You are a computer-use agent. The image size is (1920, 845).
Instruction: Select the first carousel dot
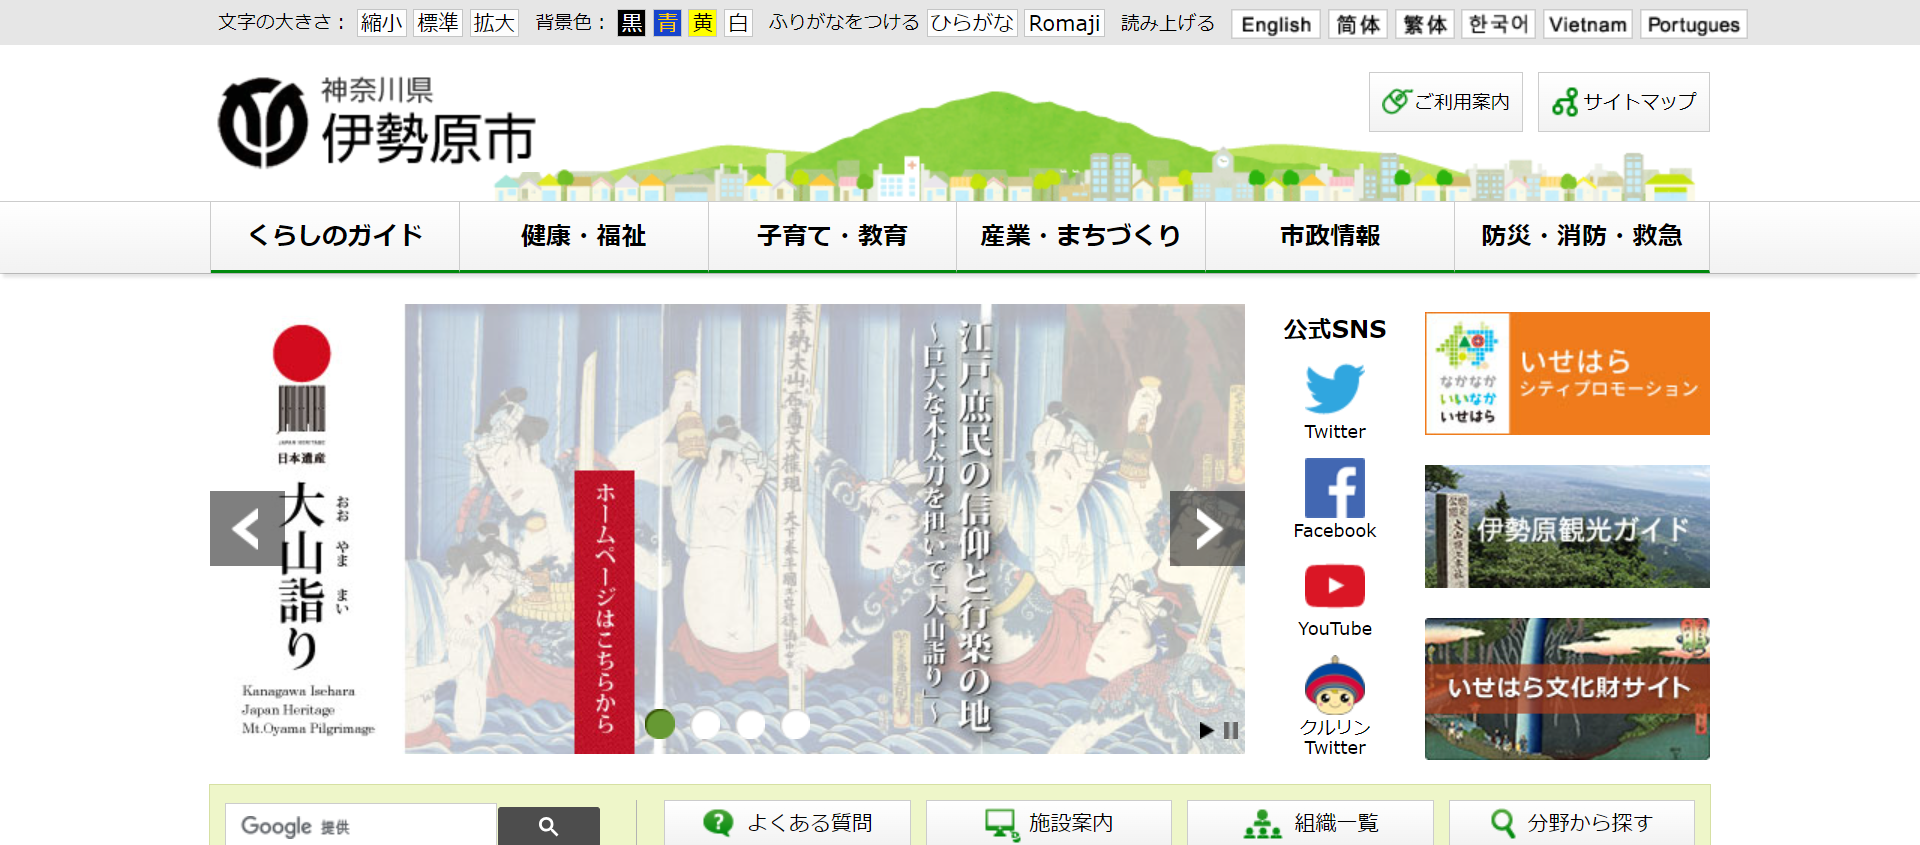tap(660, 724)
